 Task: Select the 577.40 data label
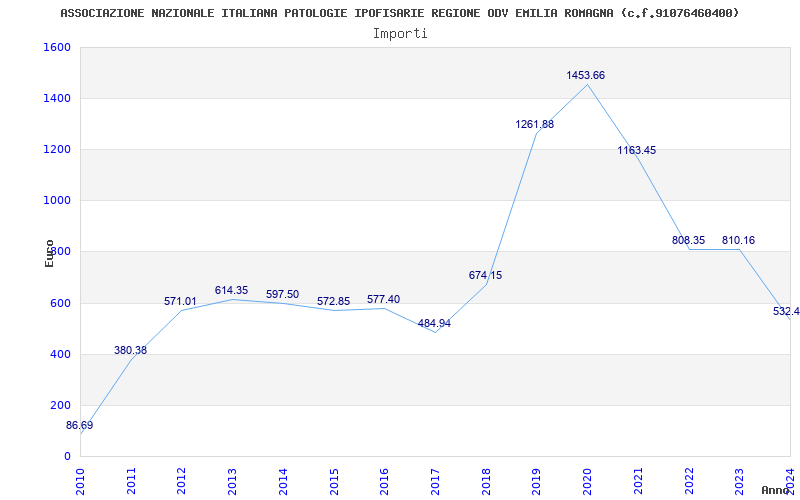384,299
